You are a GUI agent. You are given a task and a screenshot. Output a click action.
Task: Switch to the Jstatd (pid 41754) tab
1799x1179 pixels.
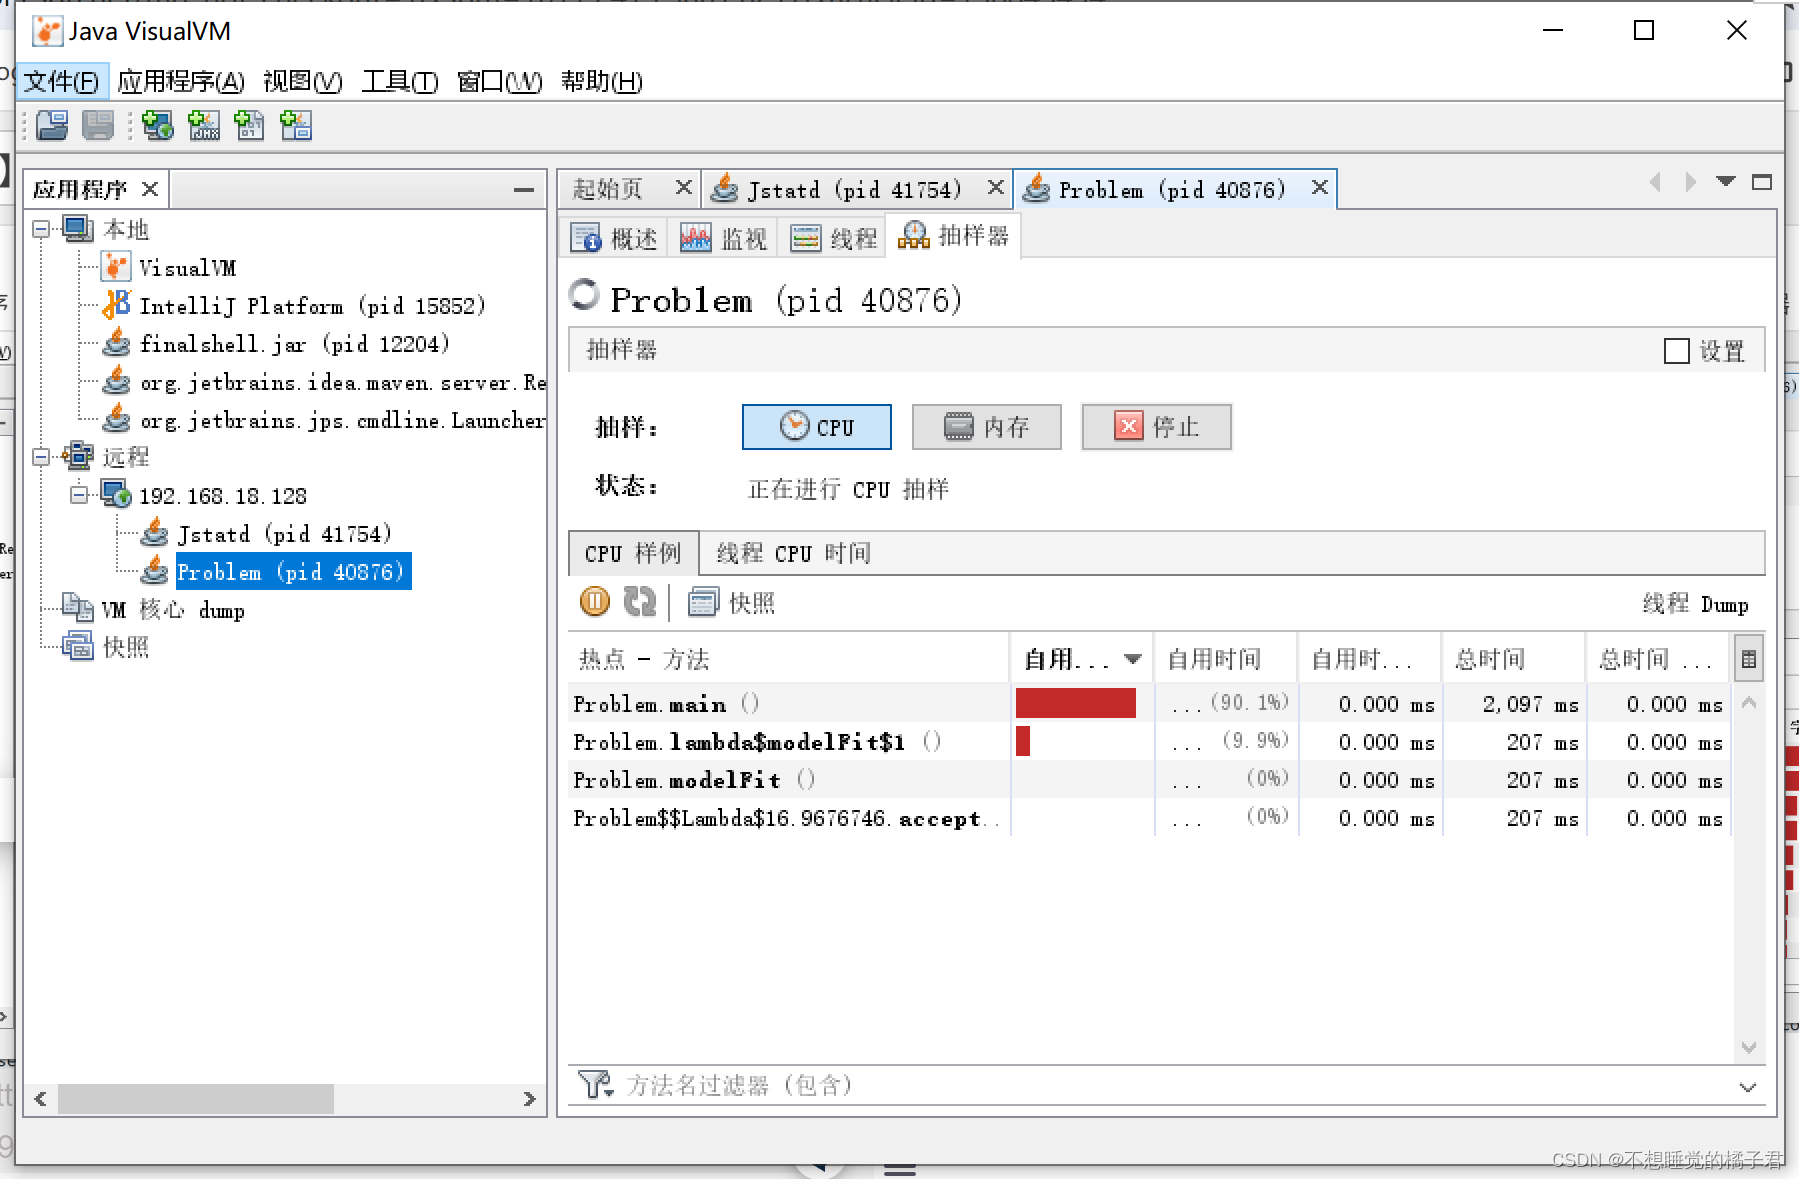854,189
